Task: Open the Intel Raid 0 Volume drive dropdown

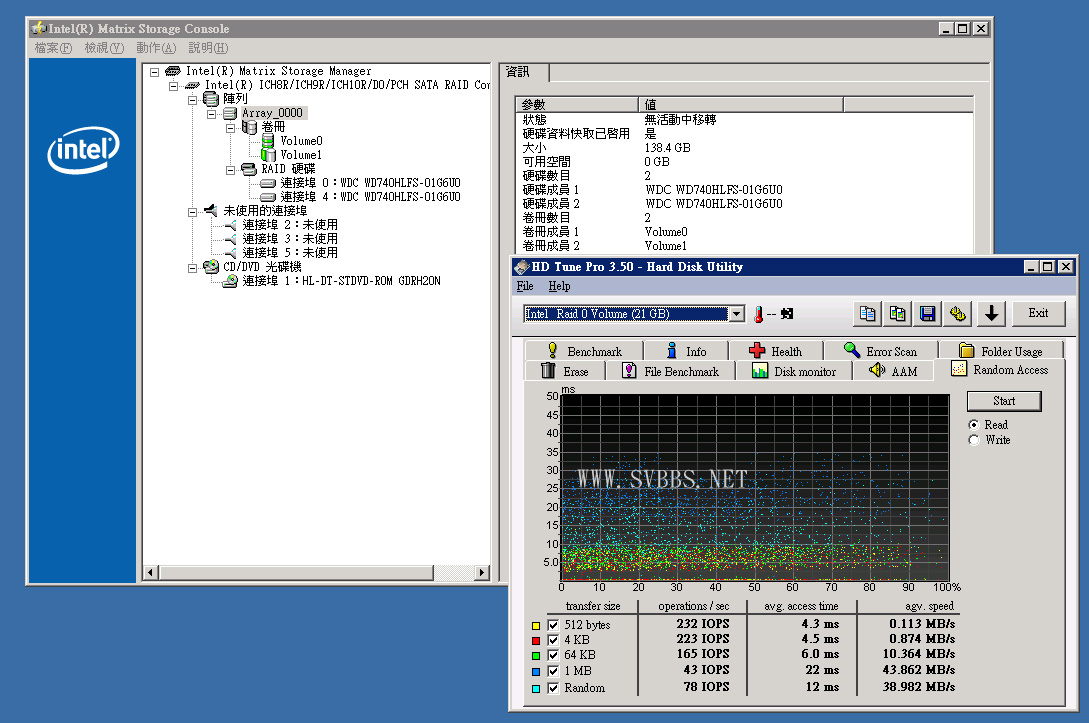Action: point(737,314)
